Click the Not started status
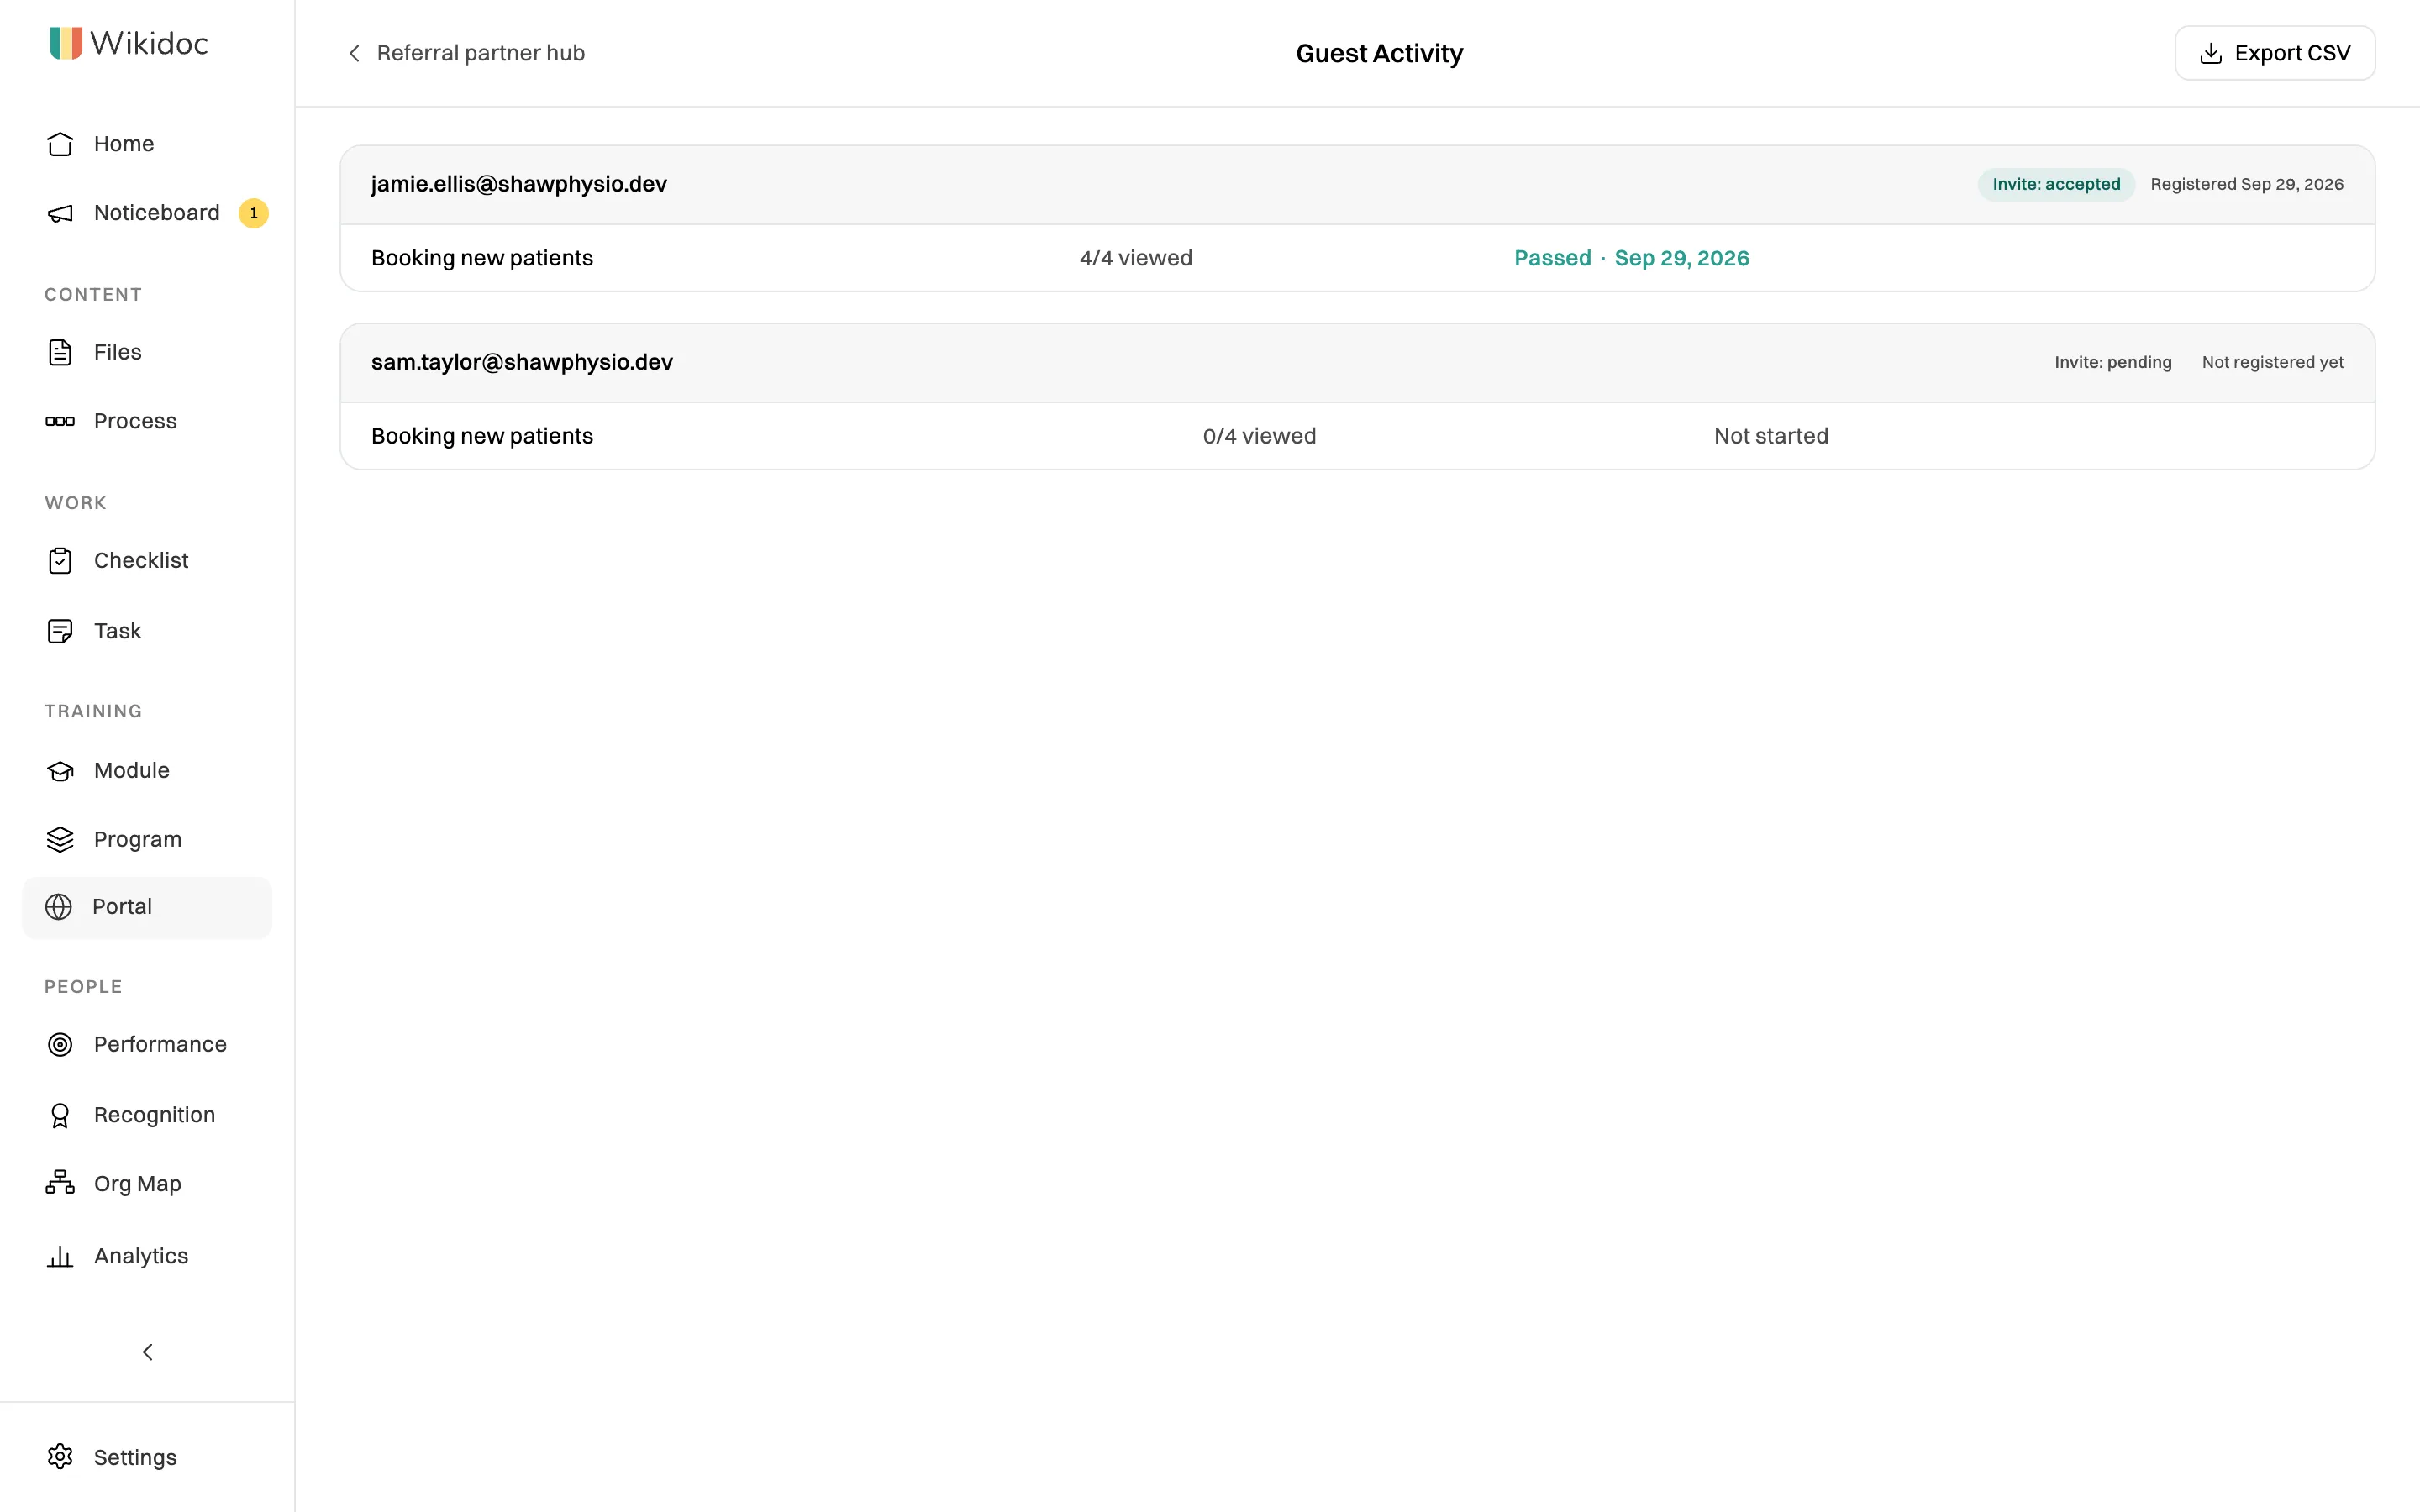 click(1771, 436)
